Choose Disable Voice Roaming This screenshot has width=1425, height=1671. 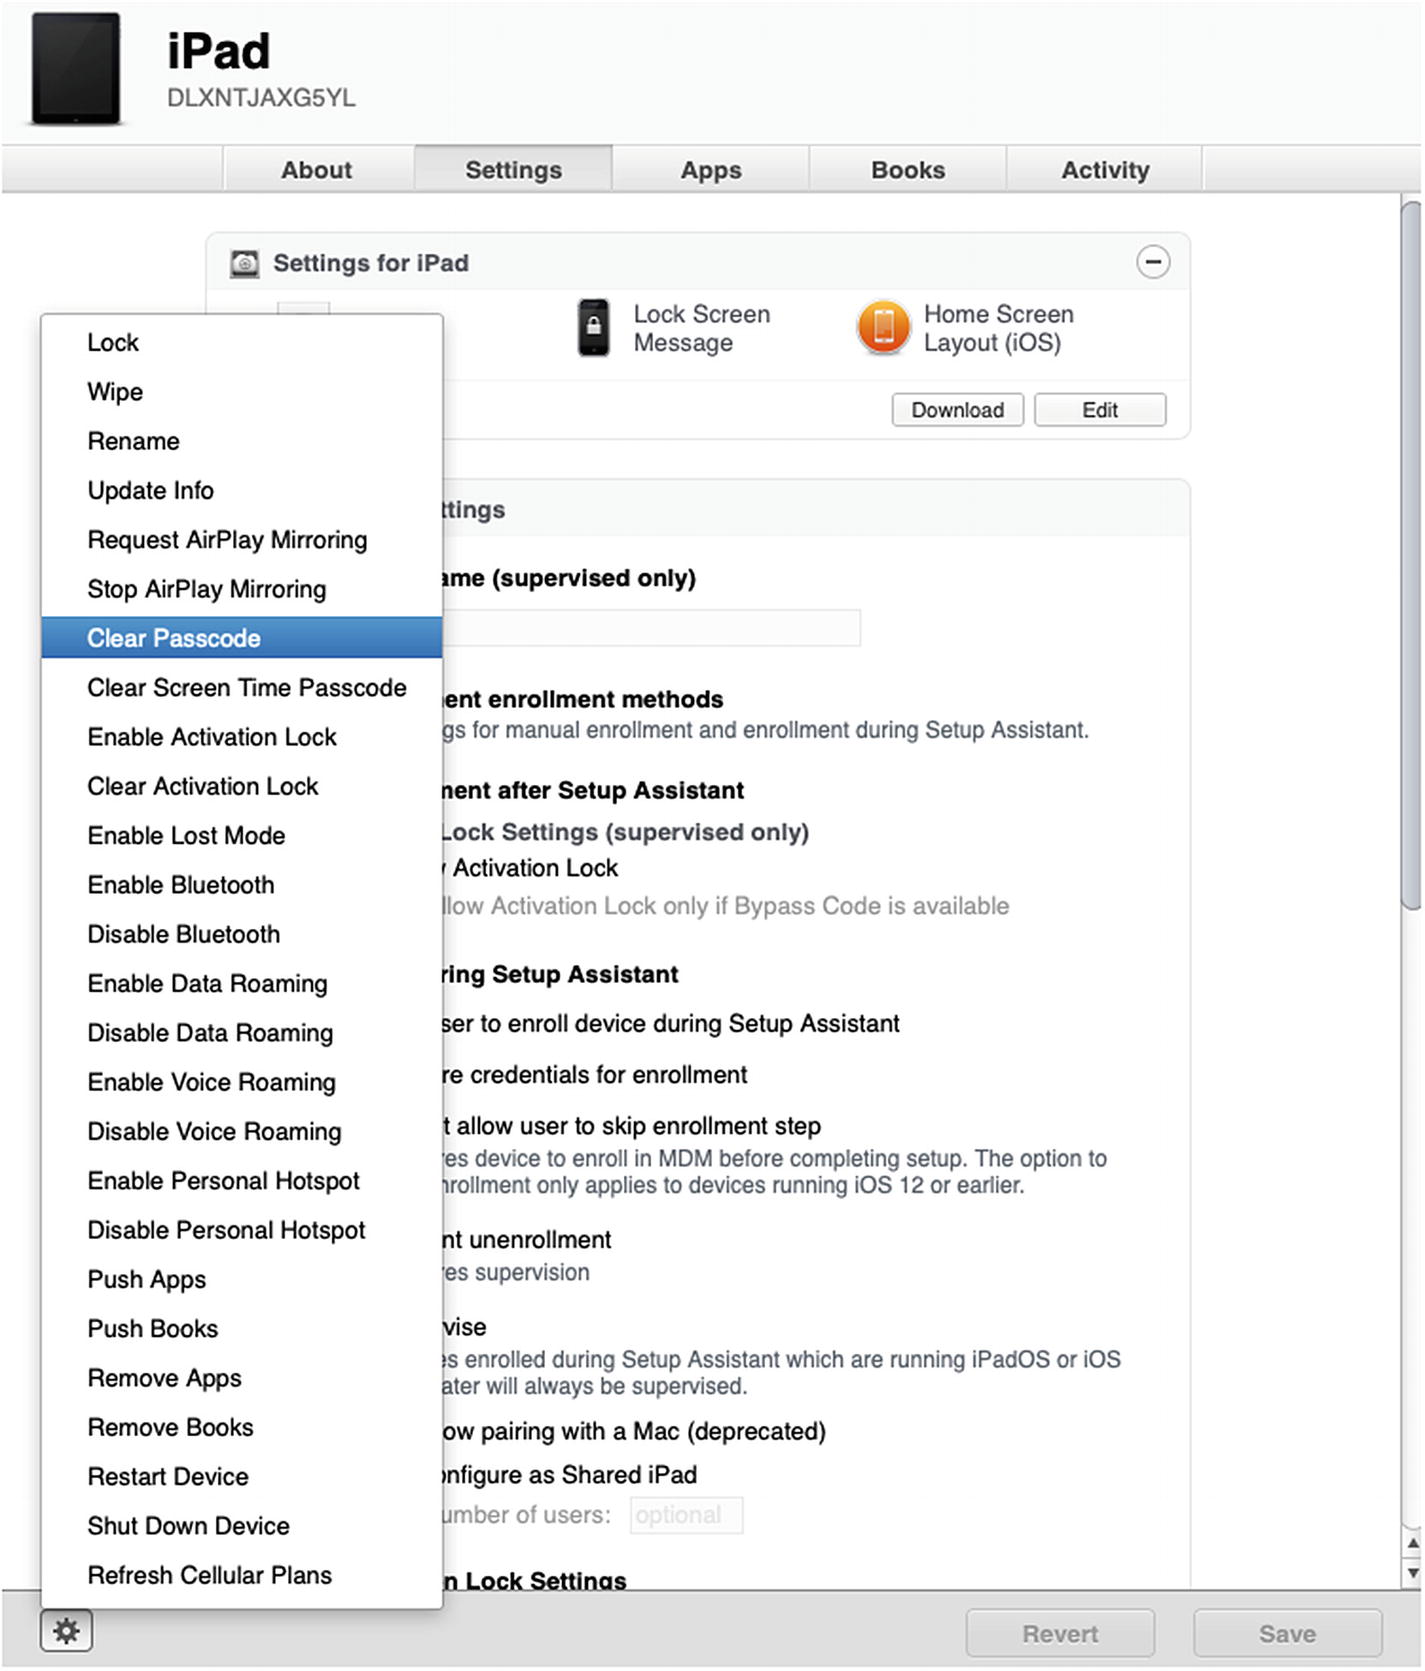[x=242, y=1132]
